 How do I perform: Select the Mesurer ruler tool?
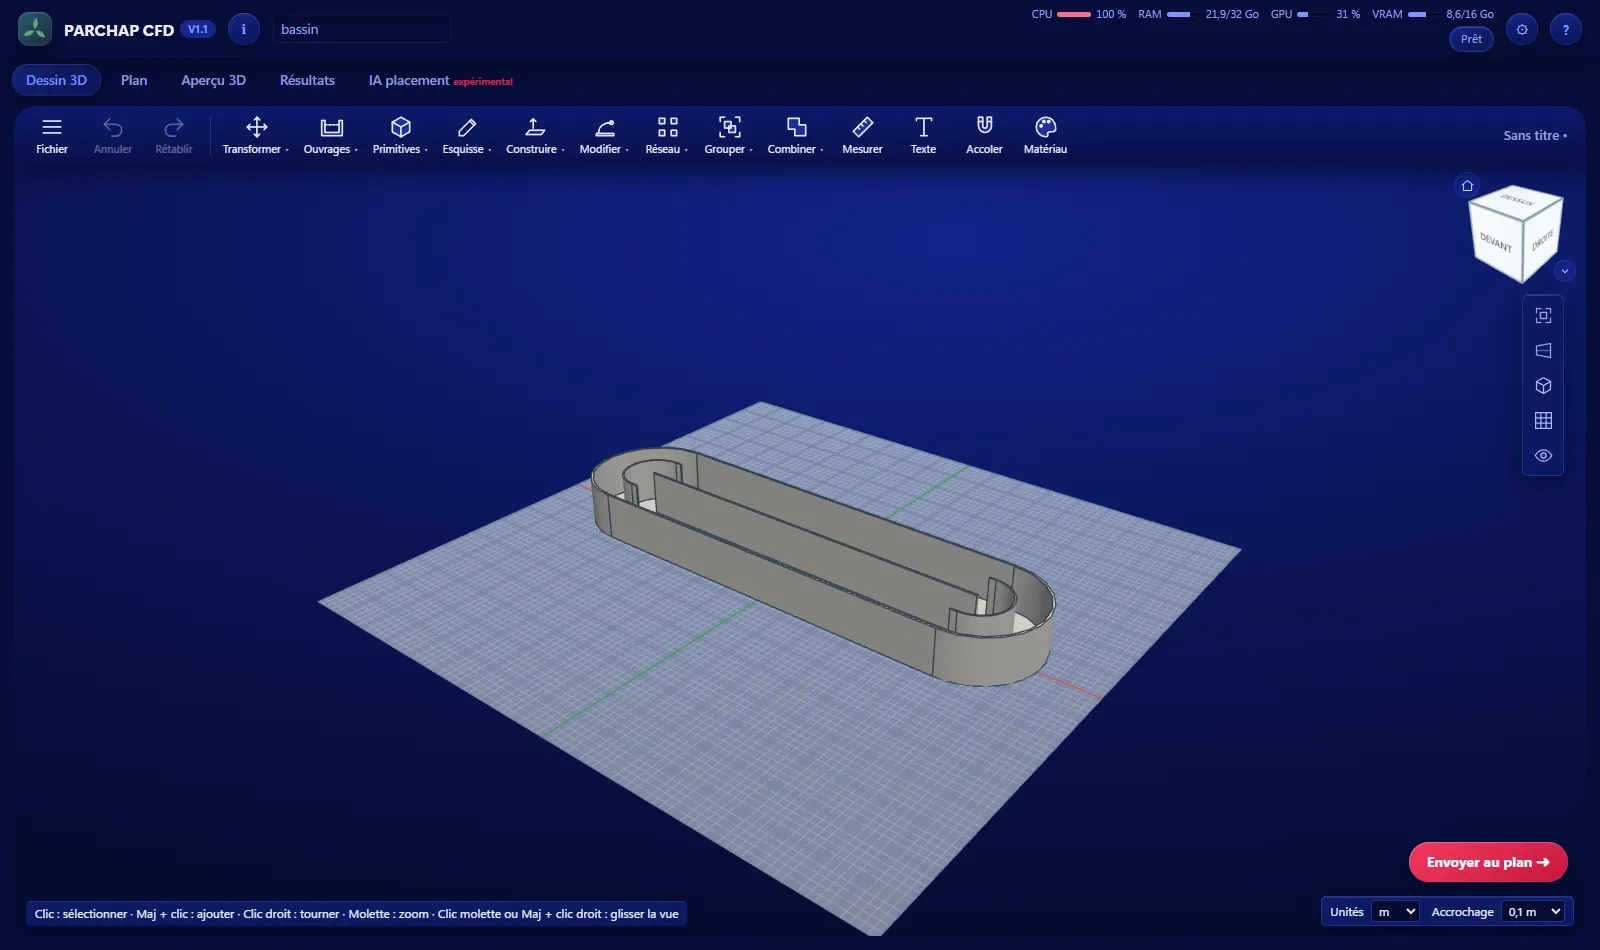[x=862, y=135]
